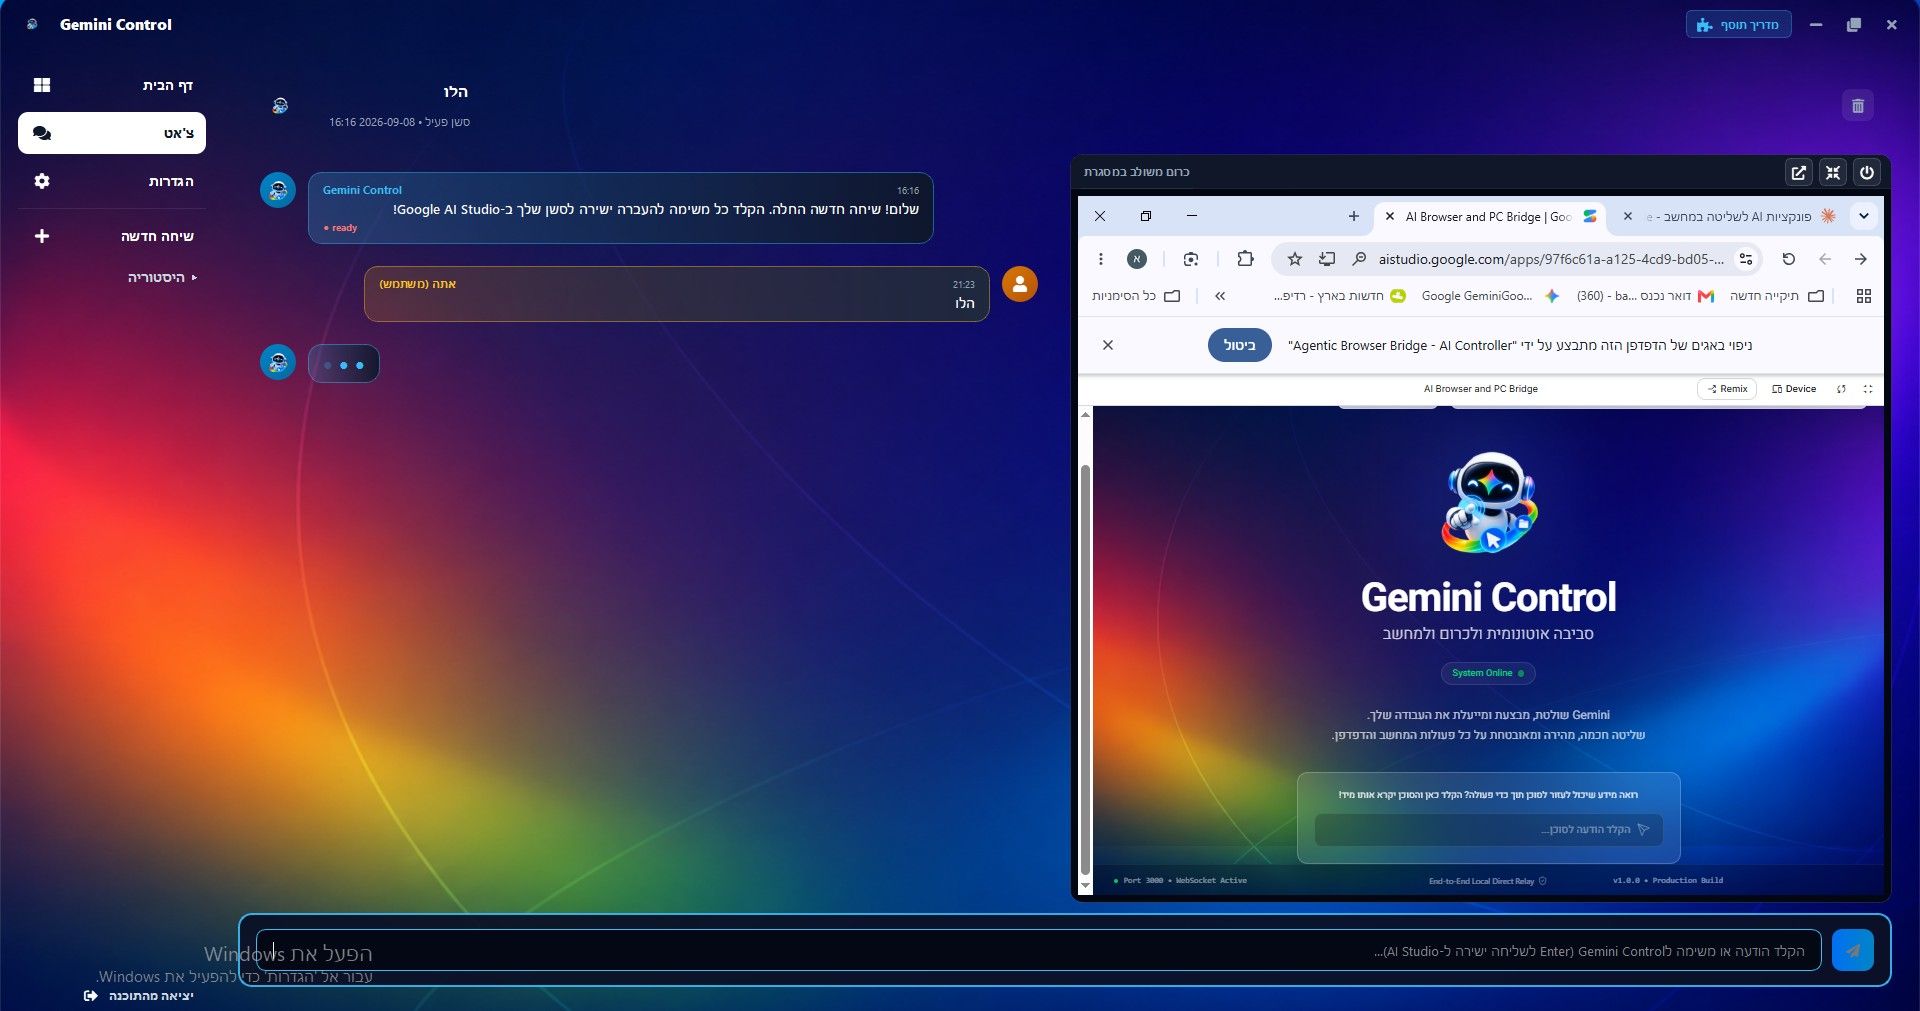Open the embedded Chrome in an external window

(x=1798, y=172)
